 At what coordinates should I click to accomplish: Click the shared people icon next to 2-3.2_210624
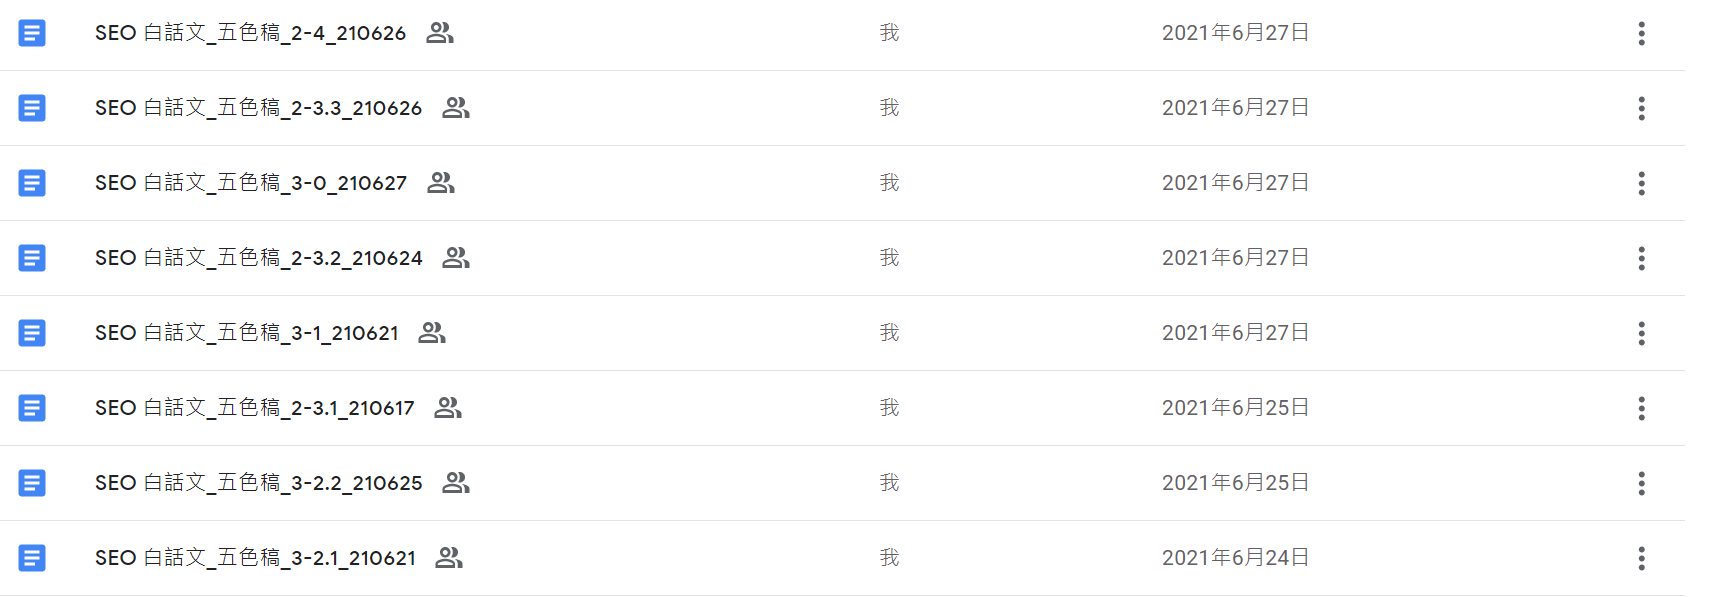tap(456, 258)
